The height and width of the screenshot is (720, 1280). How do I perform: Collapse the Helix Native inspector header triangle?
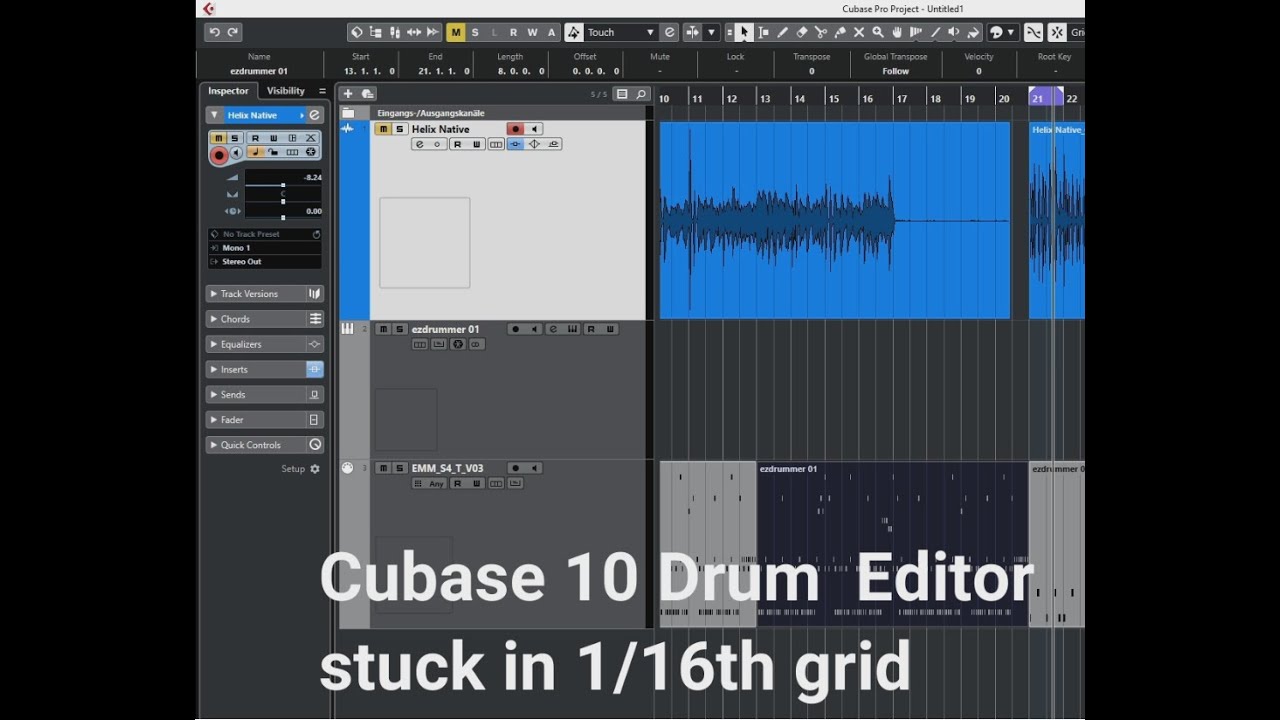(214, 115)
